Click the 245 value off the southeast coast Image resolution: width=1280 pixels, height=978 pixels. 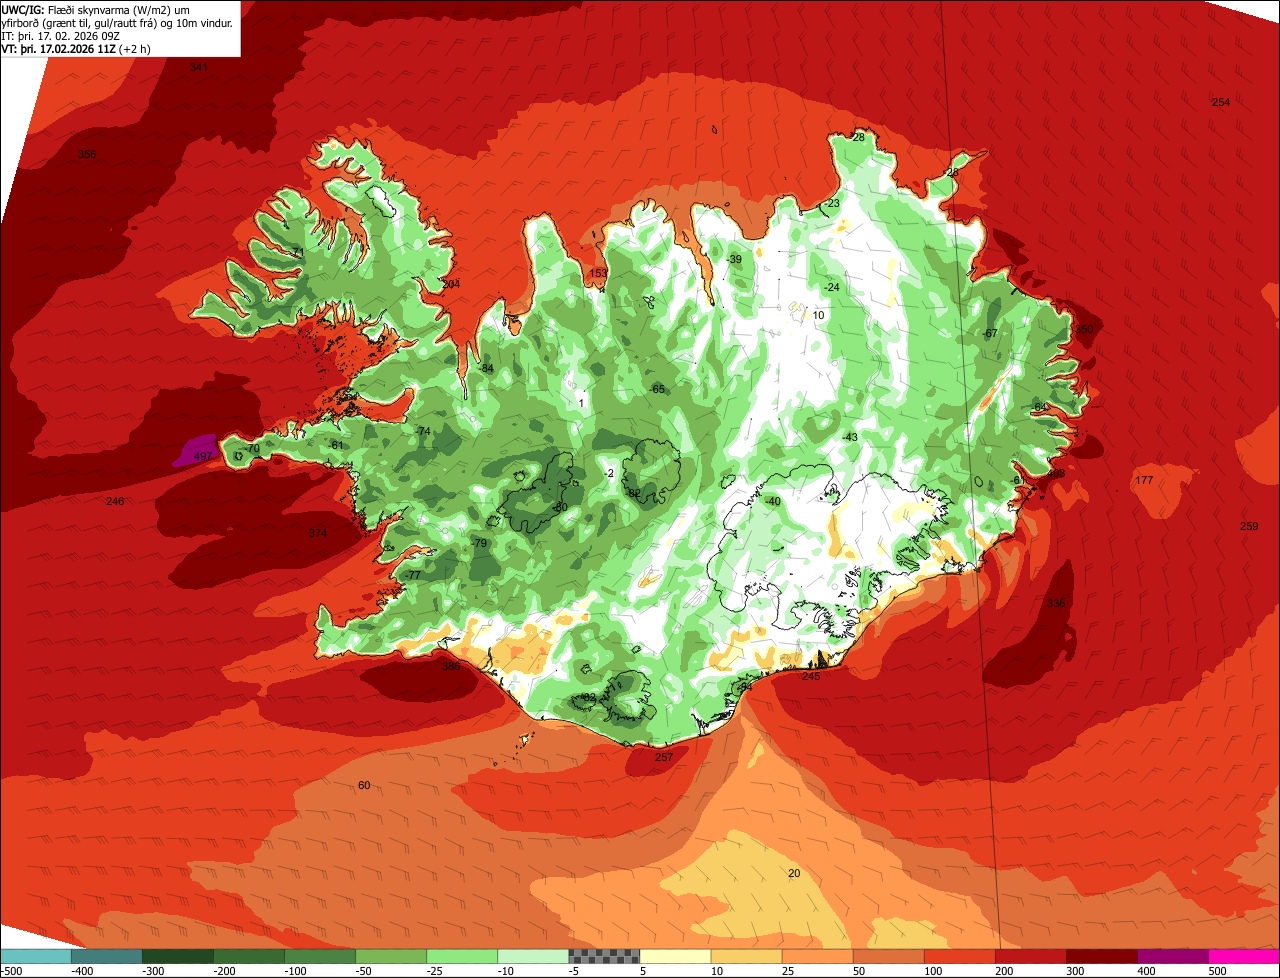tap(811, 677)
